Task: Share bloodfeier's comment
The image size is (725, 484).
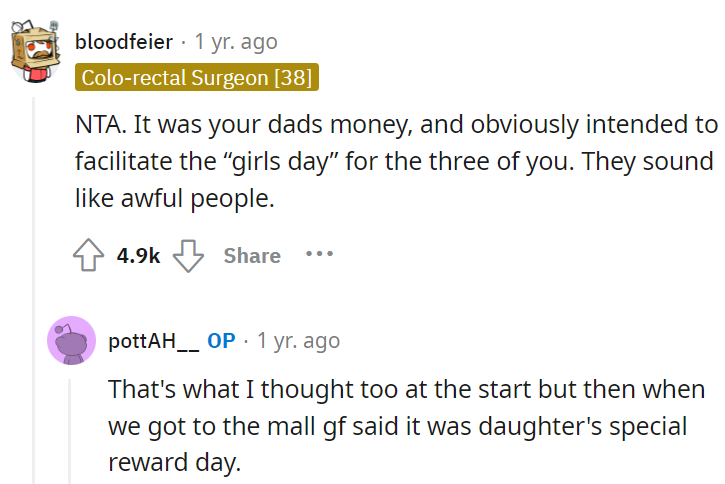Action: click(x=252, y=256)
